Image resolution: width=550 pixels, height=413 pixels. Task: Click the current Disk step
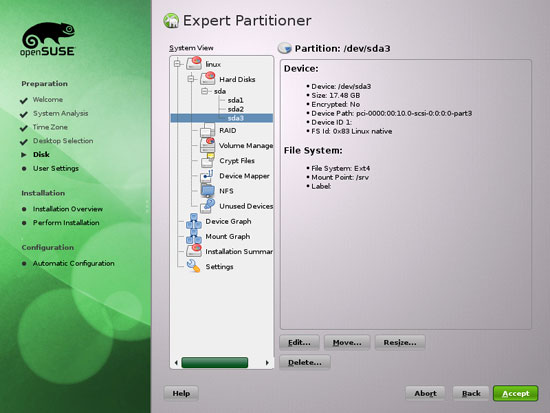click(41, 154)
